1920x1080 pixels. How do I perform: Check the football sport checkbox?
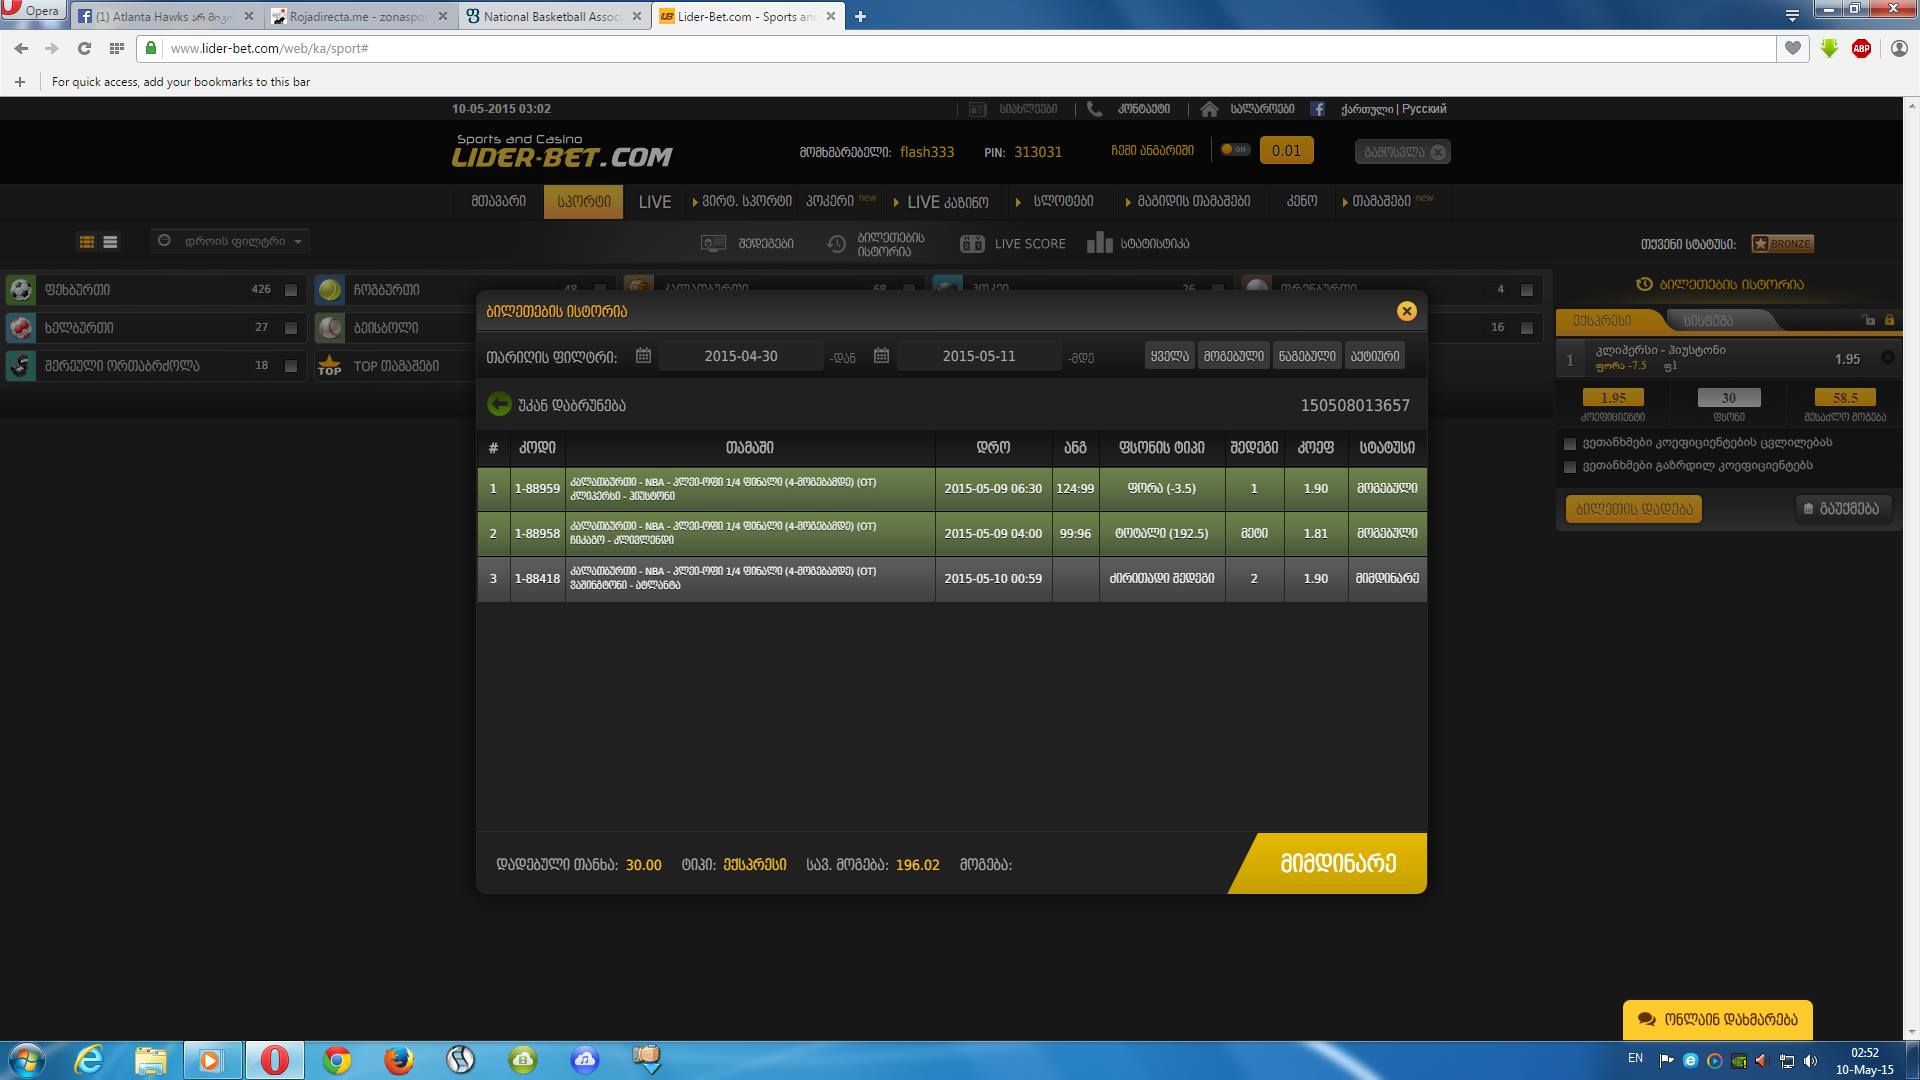pos(291,290)
